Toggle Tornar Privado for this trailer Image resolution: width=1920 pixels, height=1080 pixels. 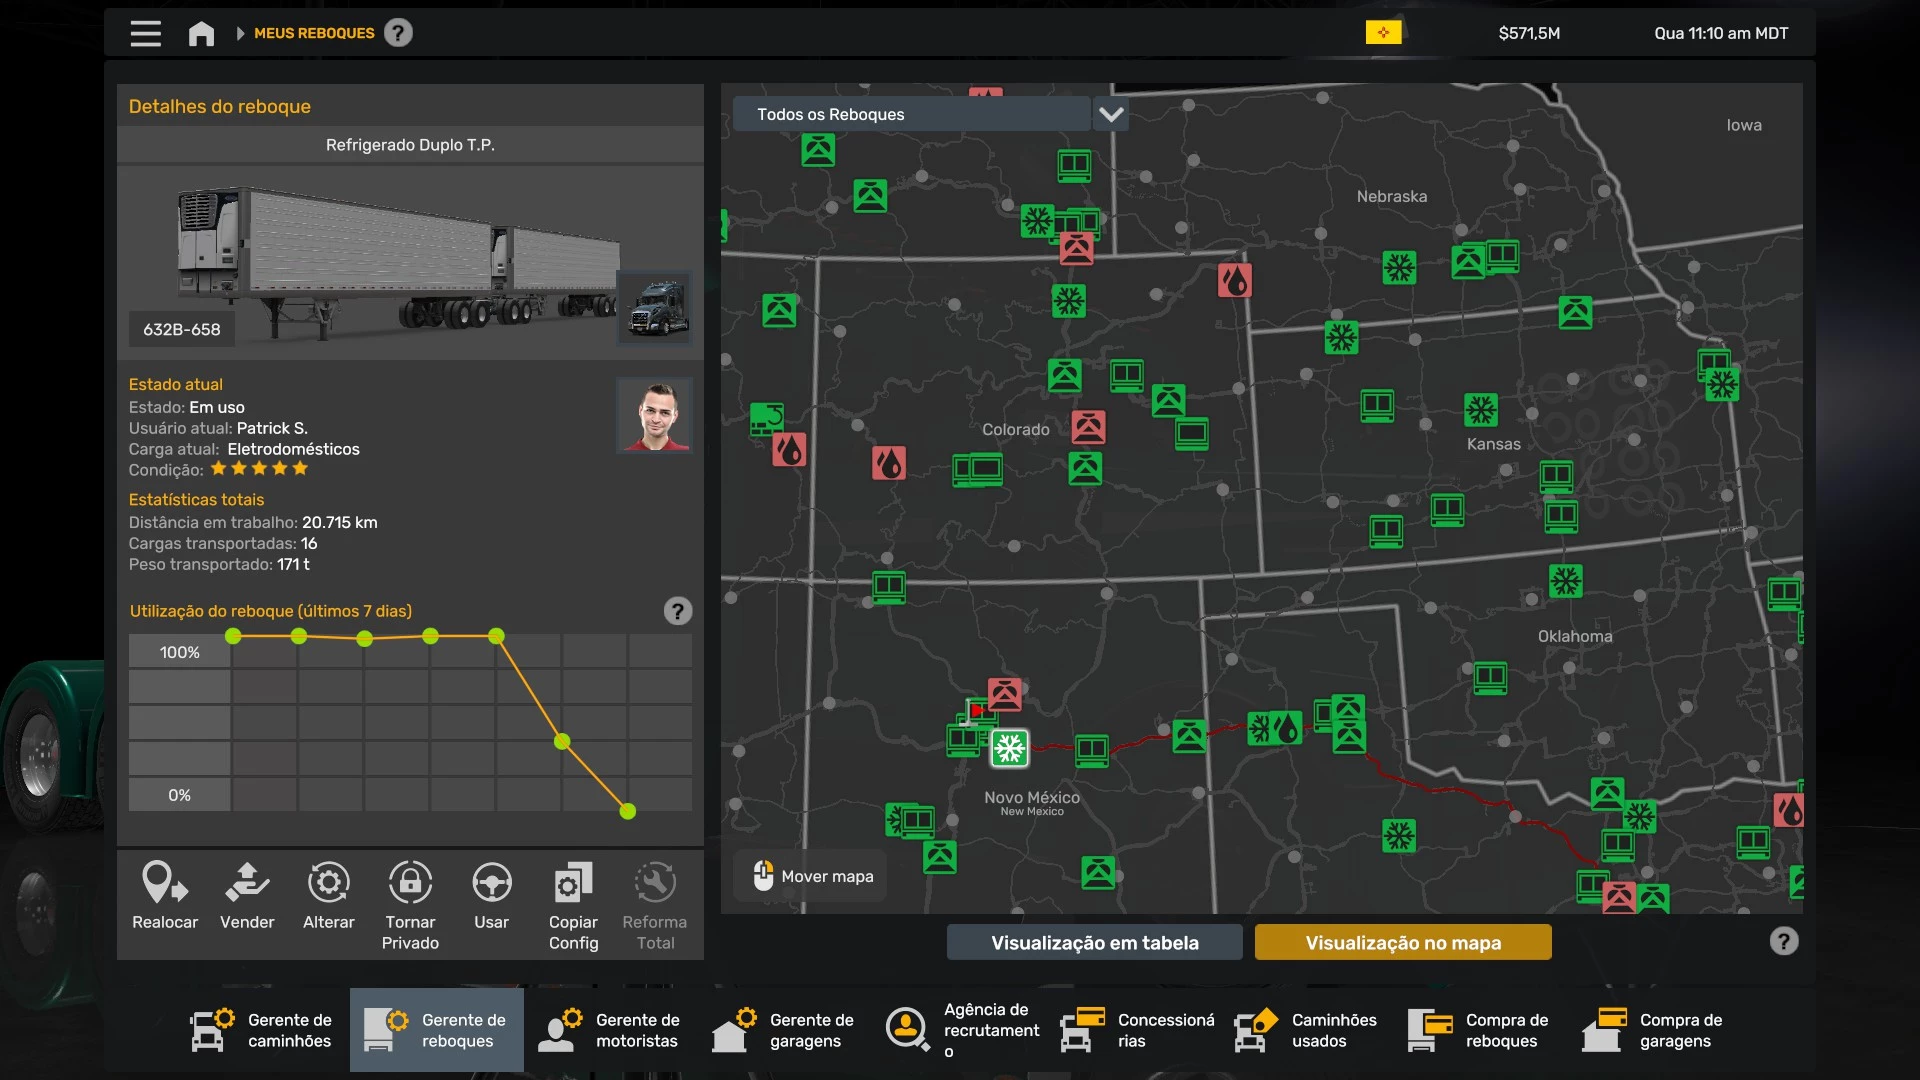click(x=410, y=884)
